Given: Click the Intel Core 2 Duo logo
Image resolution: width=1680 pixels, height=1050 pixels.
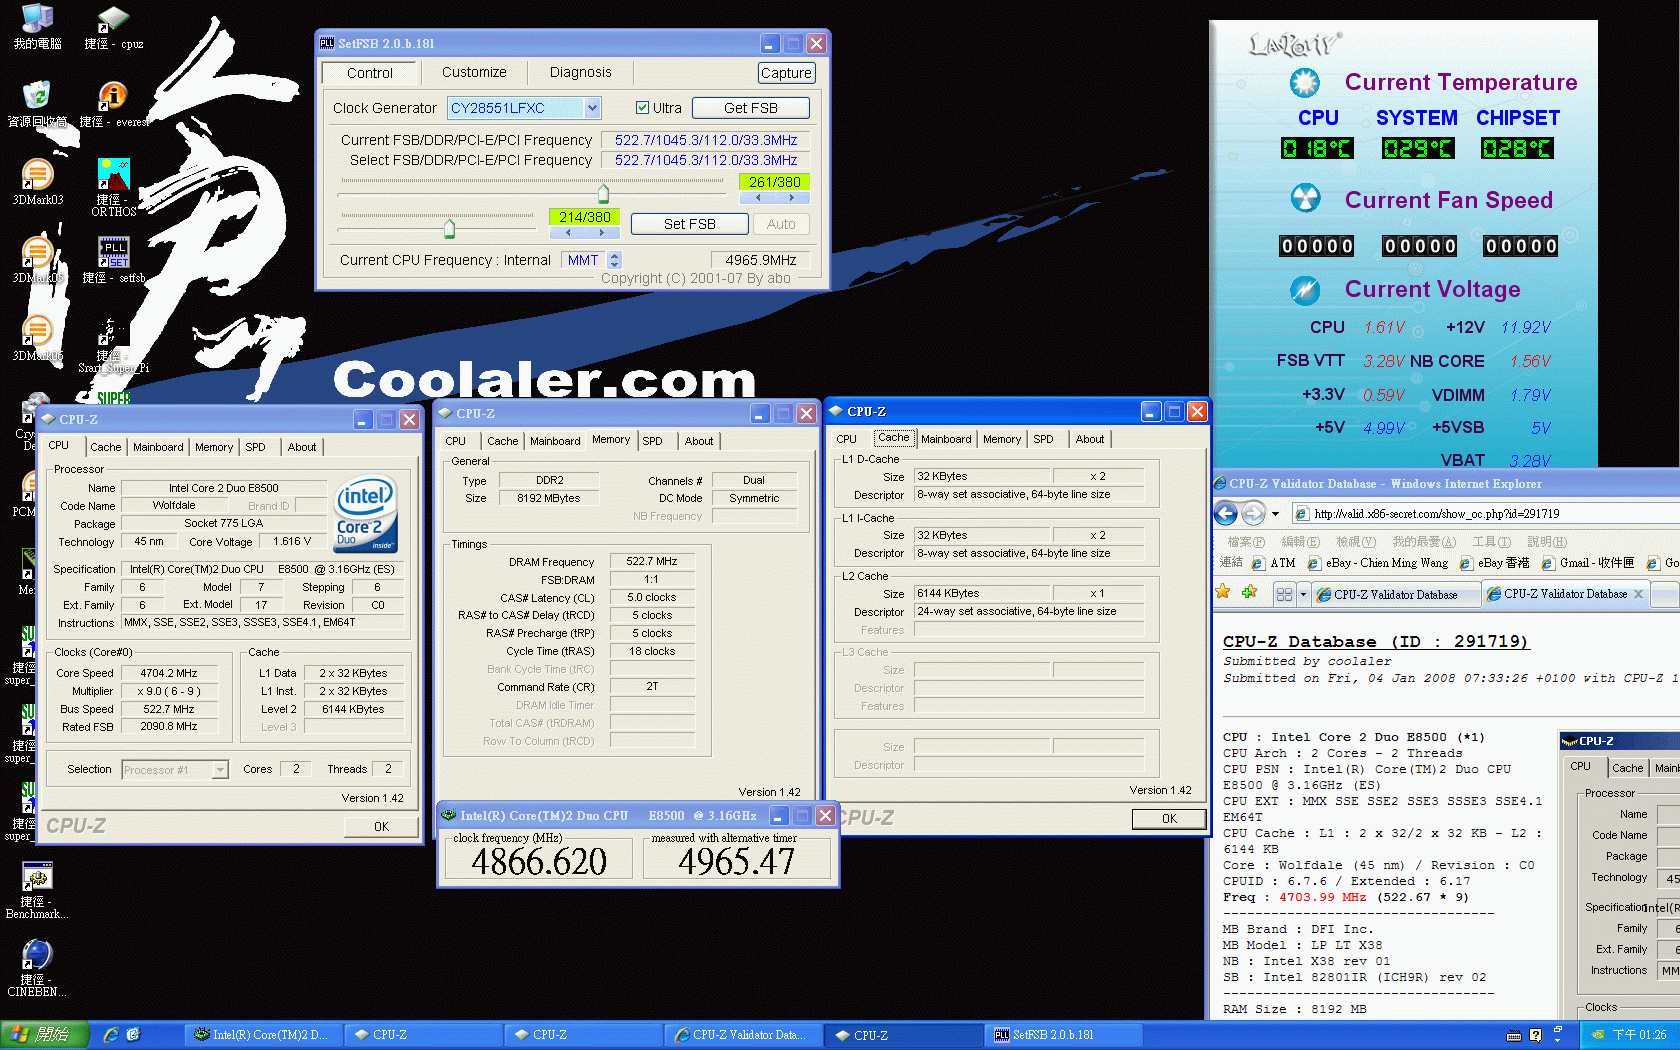Looking at the screenshot, I should (365, 513).
